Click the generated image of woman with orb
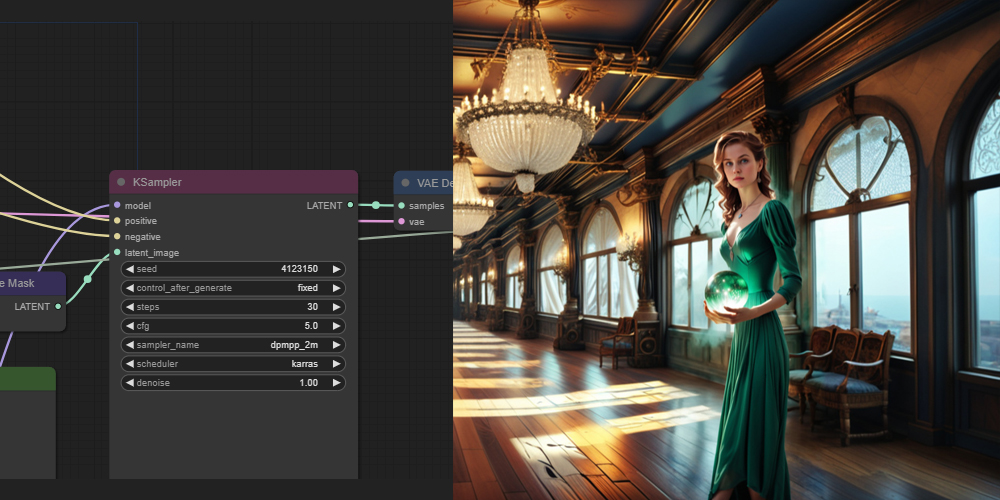The width and height of the screenshot is (1000, 500). point(726,250)
